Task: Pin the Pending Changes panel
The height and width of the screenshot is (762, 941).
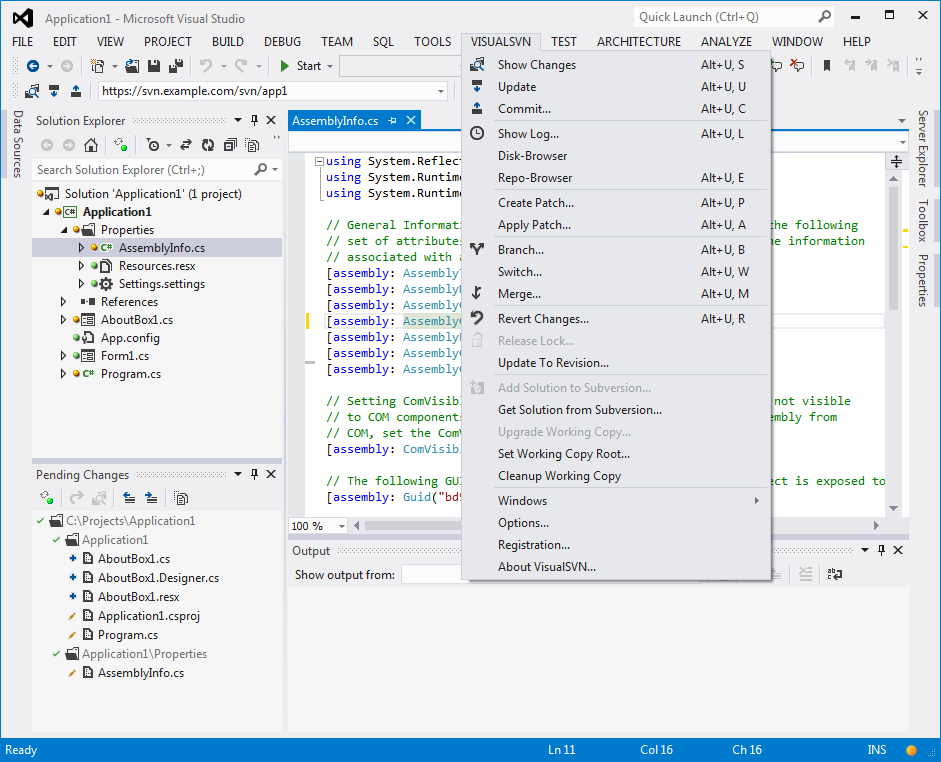Action: click(254, 475)
